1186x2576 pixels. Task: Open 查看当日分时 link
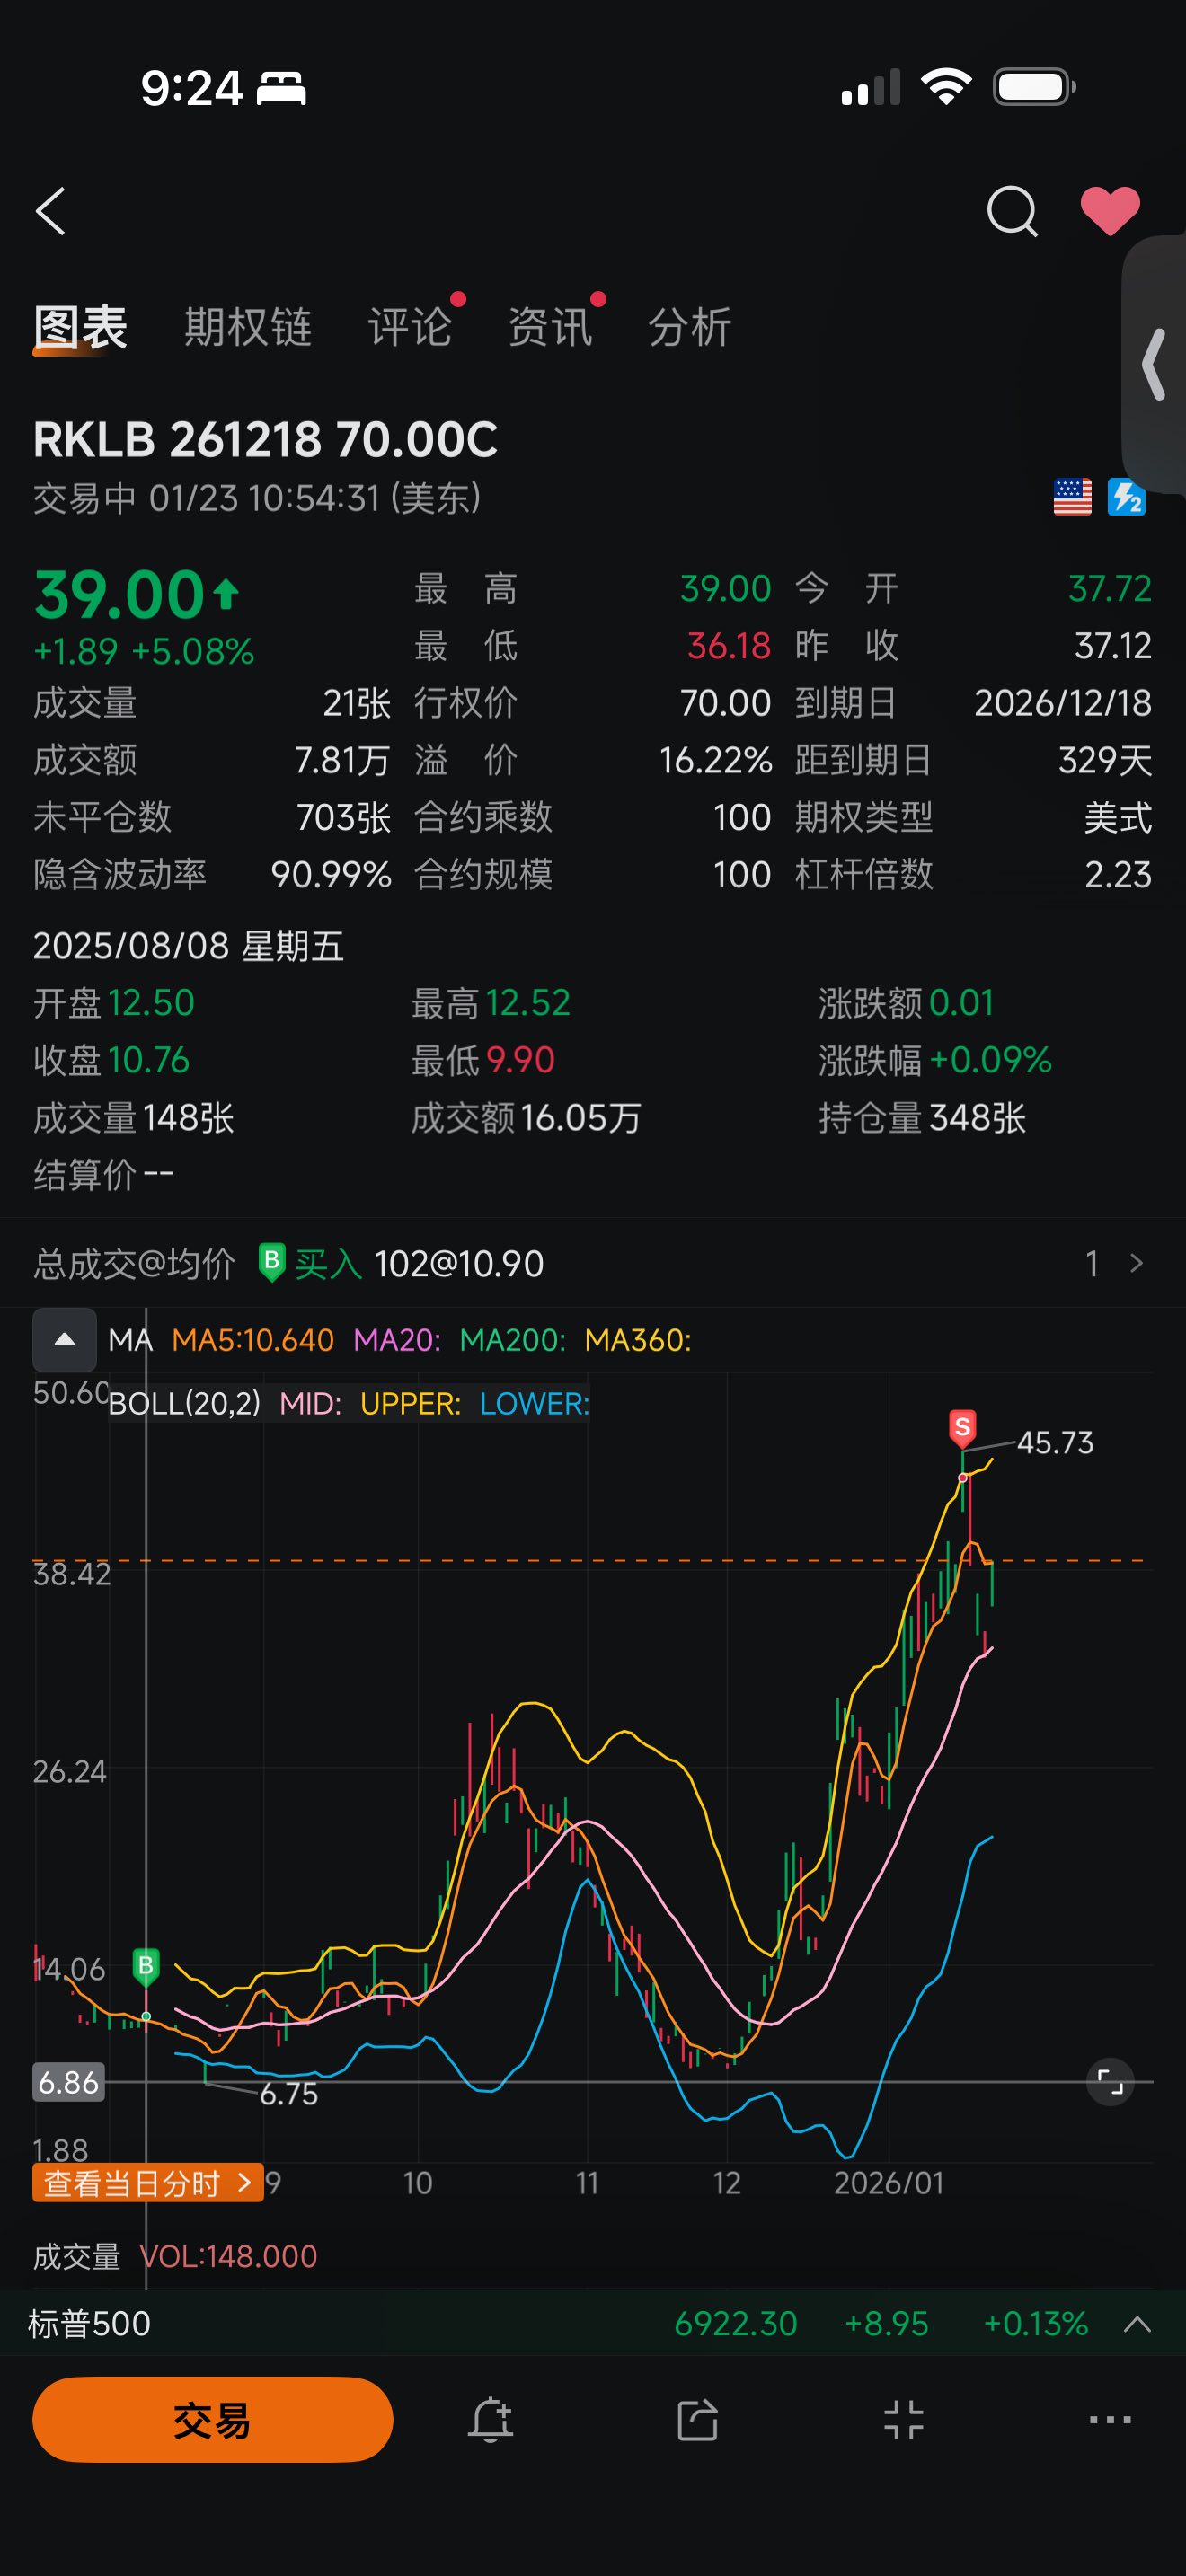[x=147, y=2183]
